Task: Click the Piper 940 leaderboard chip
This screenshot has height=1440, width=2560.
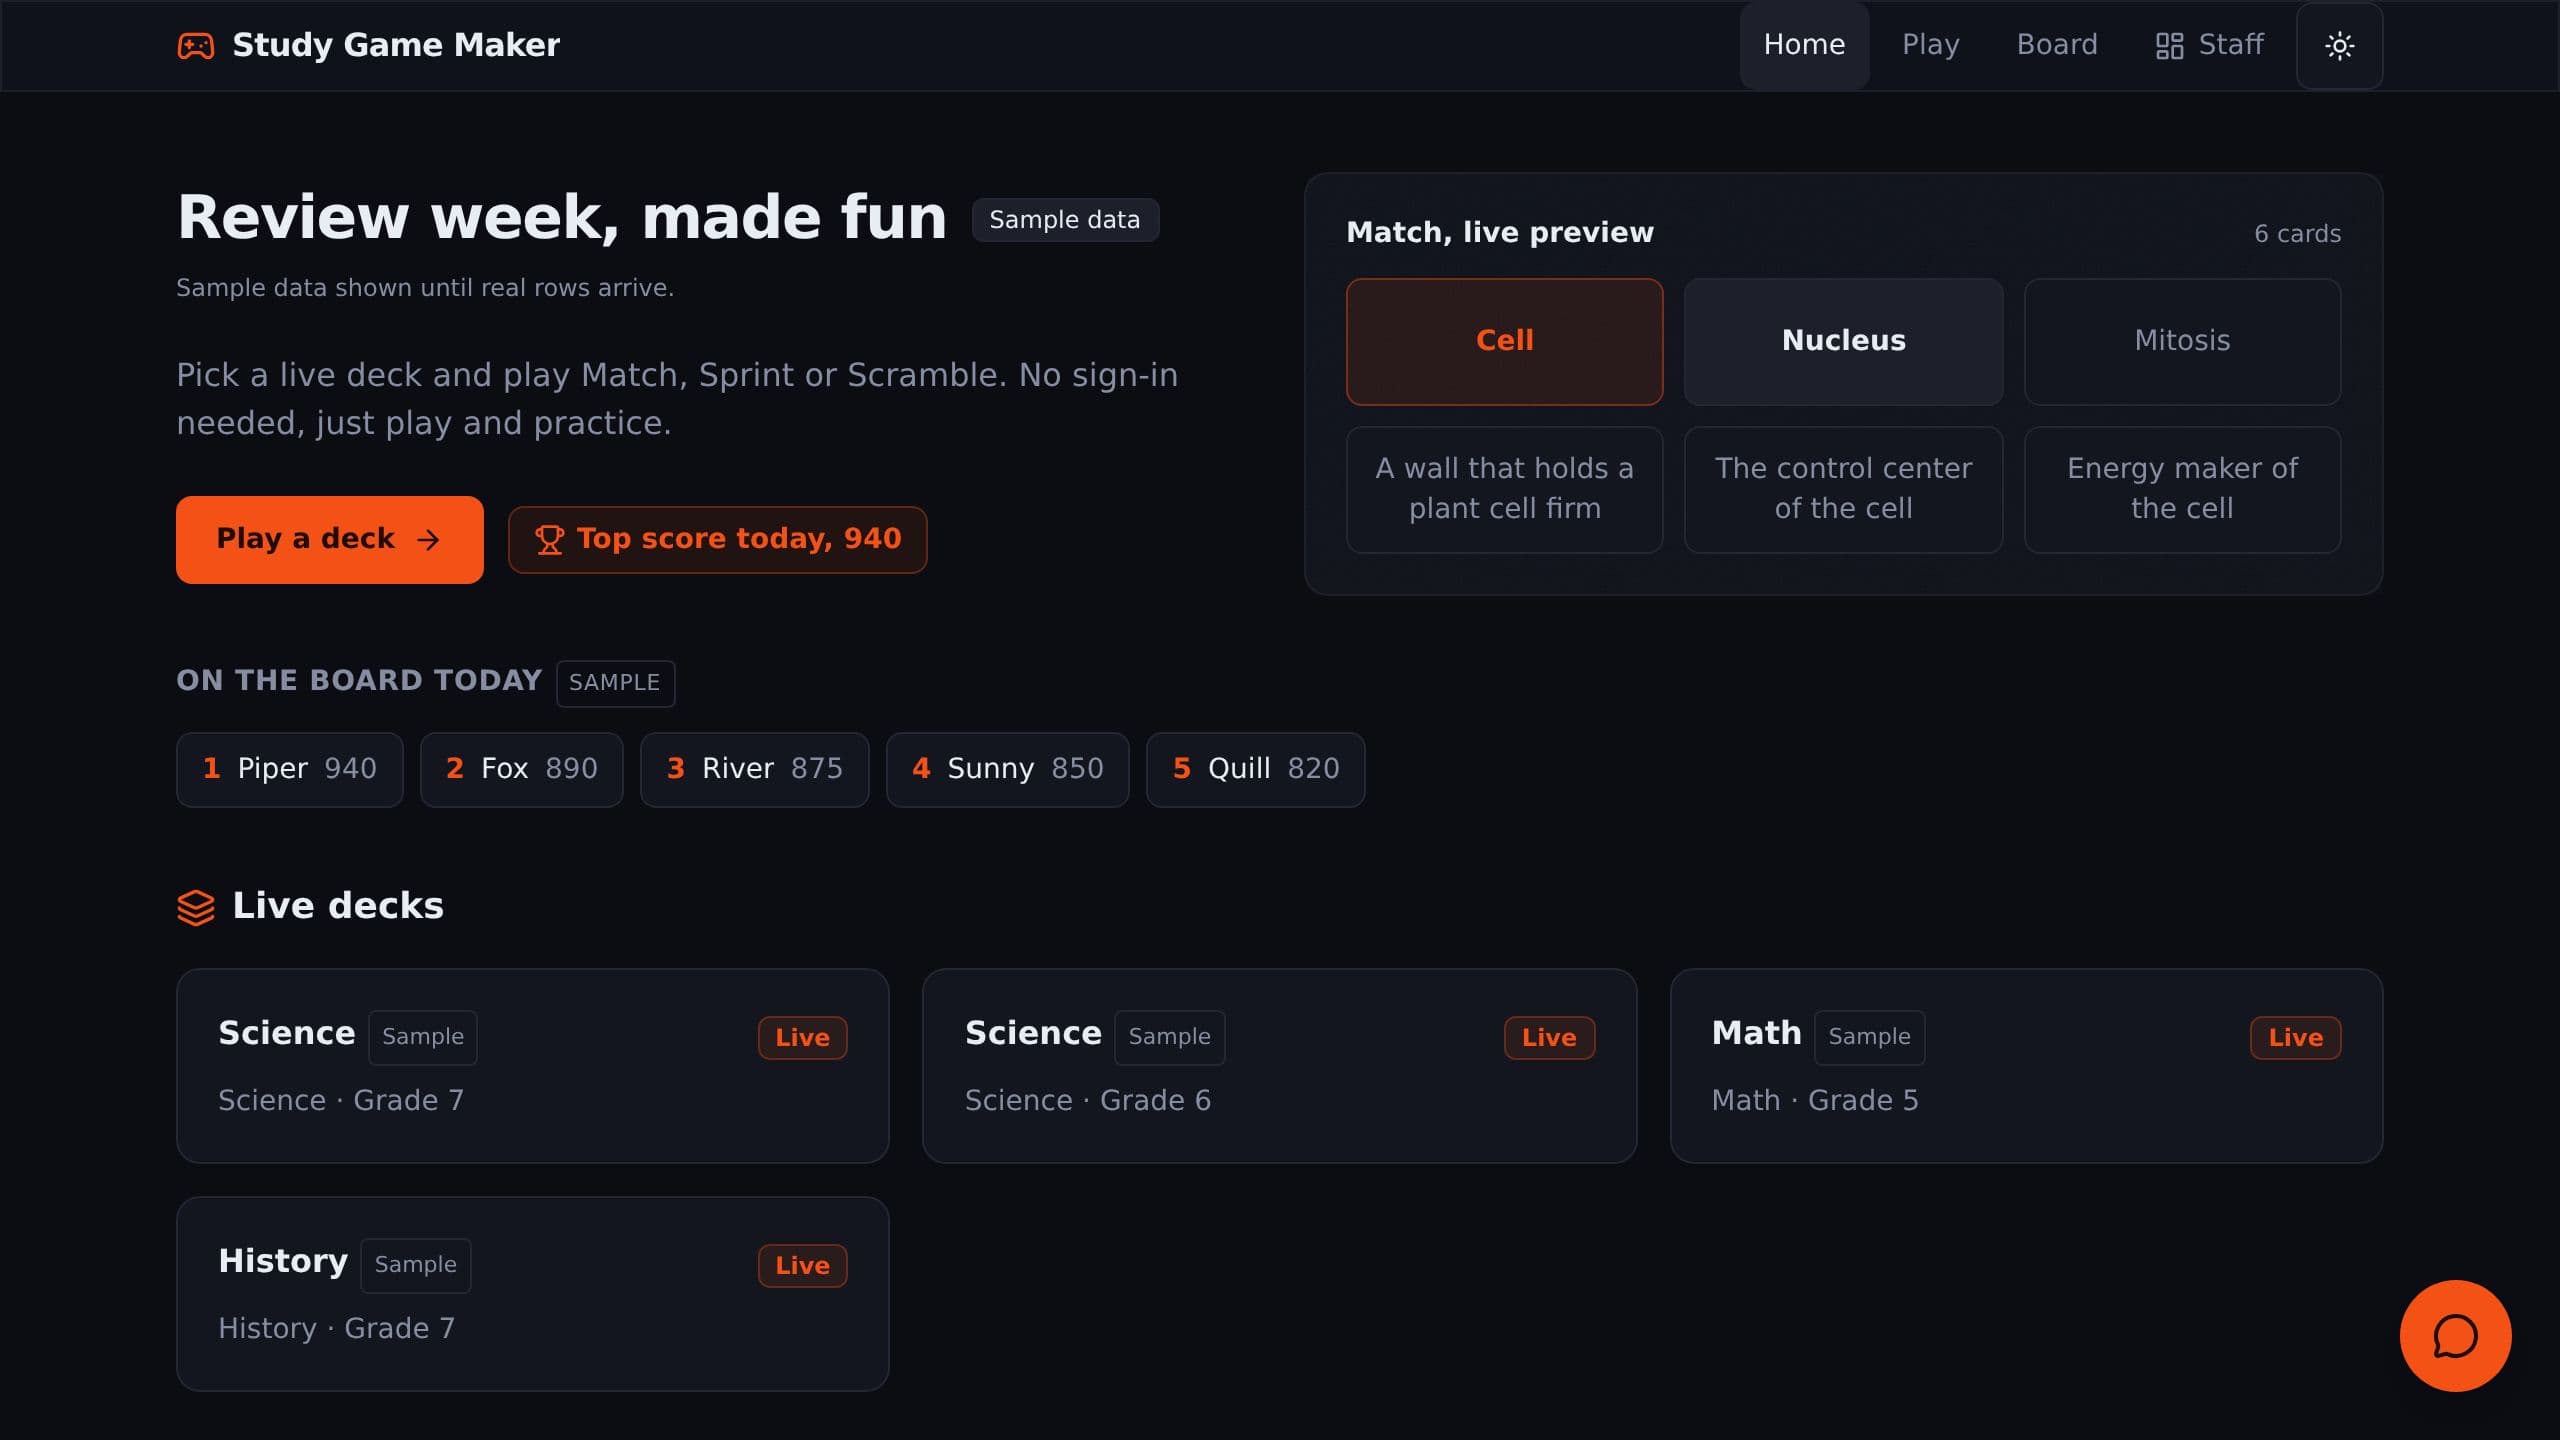Action: tap(290, 769)
